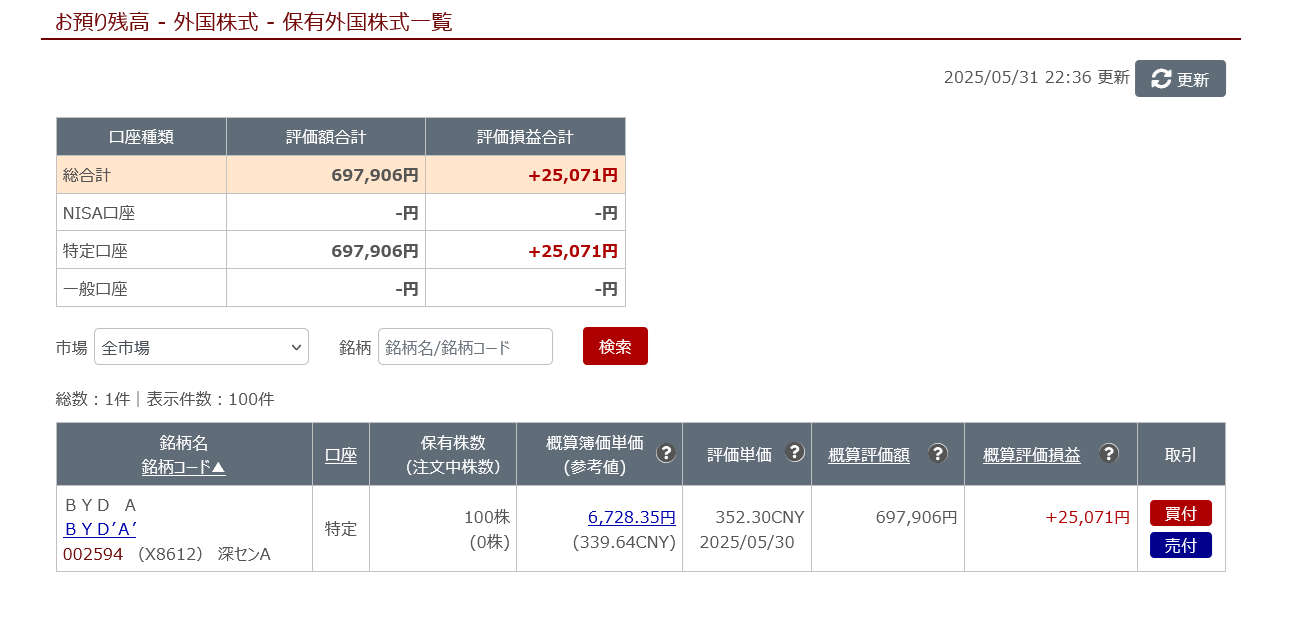Sort by 銘柄コード column header

(184, 467)
